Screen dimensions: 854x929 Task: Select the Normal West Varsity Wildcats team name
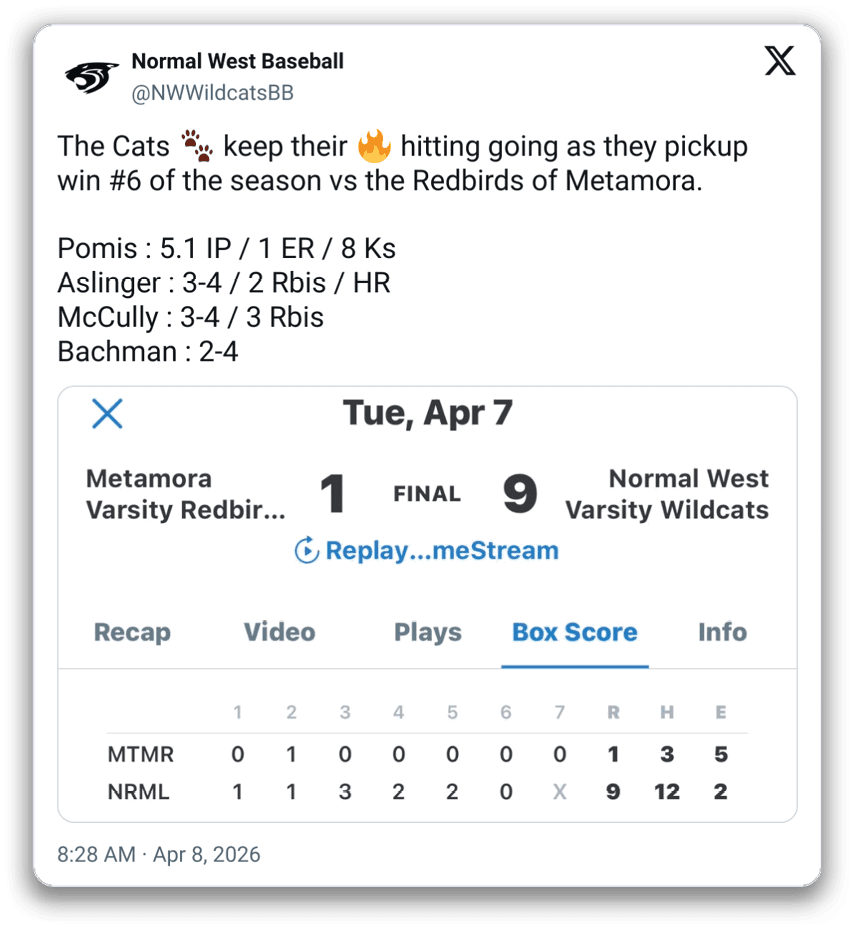[667, 494]
